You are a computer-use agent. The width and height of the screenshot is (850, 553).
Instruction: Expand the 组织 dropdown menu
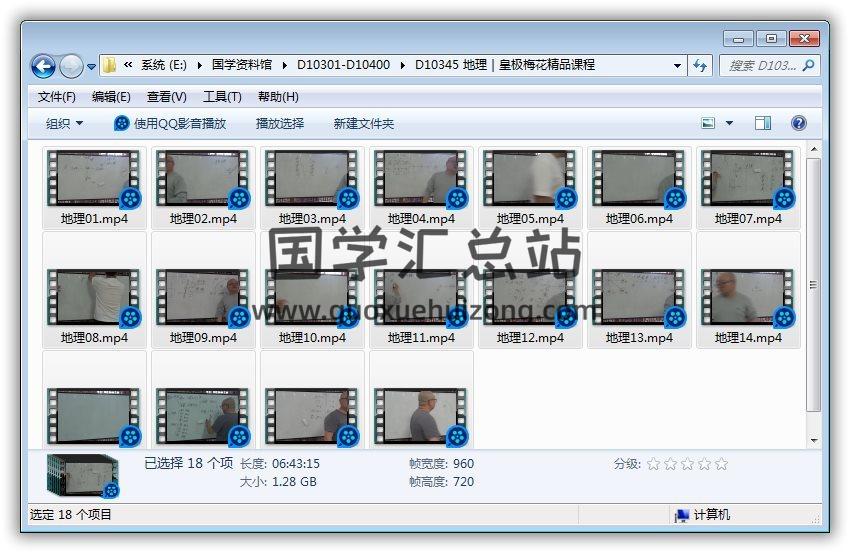[64, 123]
